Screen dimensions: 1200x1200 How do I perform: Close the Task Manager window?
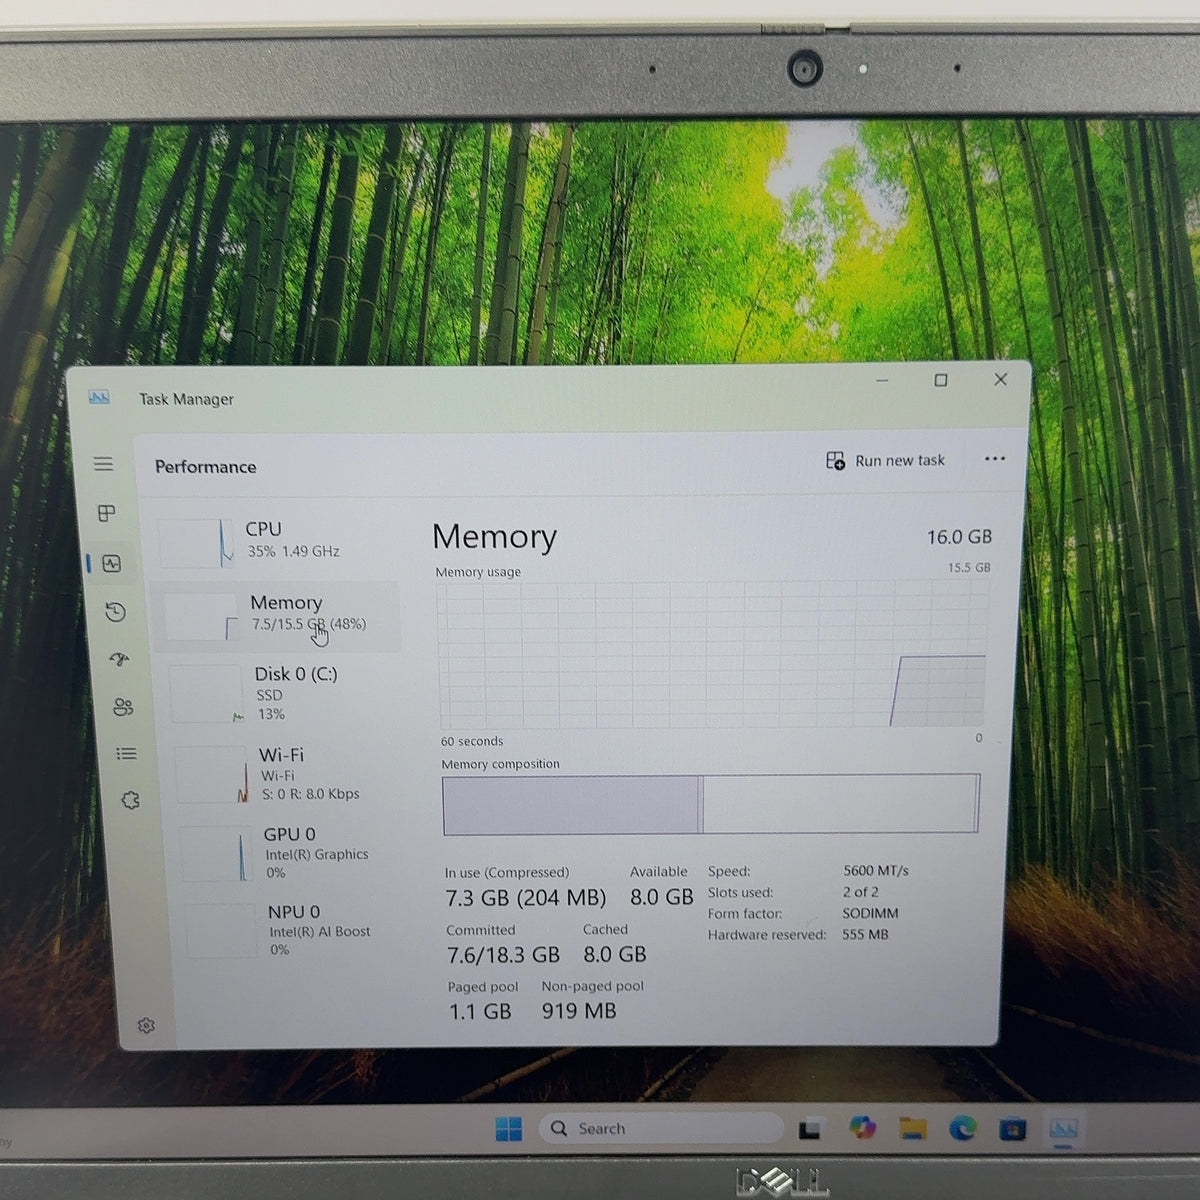pos(1000,379)
